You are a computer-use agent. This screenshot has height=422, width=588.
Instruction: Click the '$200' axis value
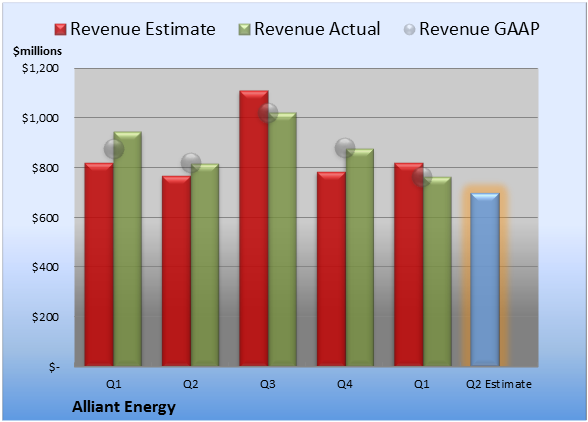[x=45, y=317]
